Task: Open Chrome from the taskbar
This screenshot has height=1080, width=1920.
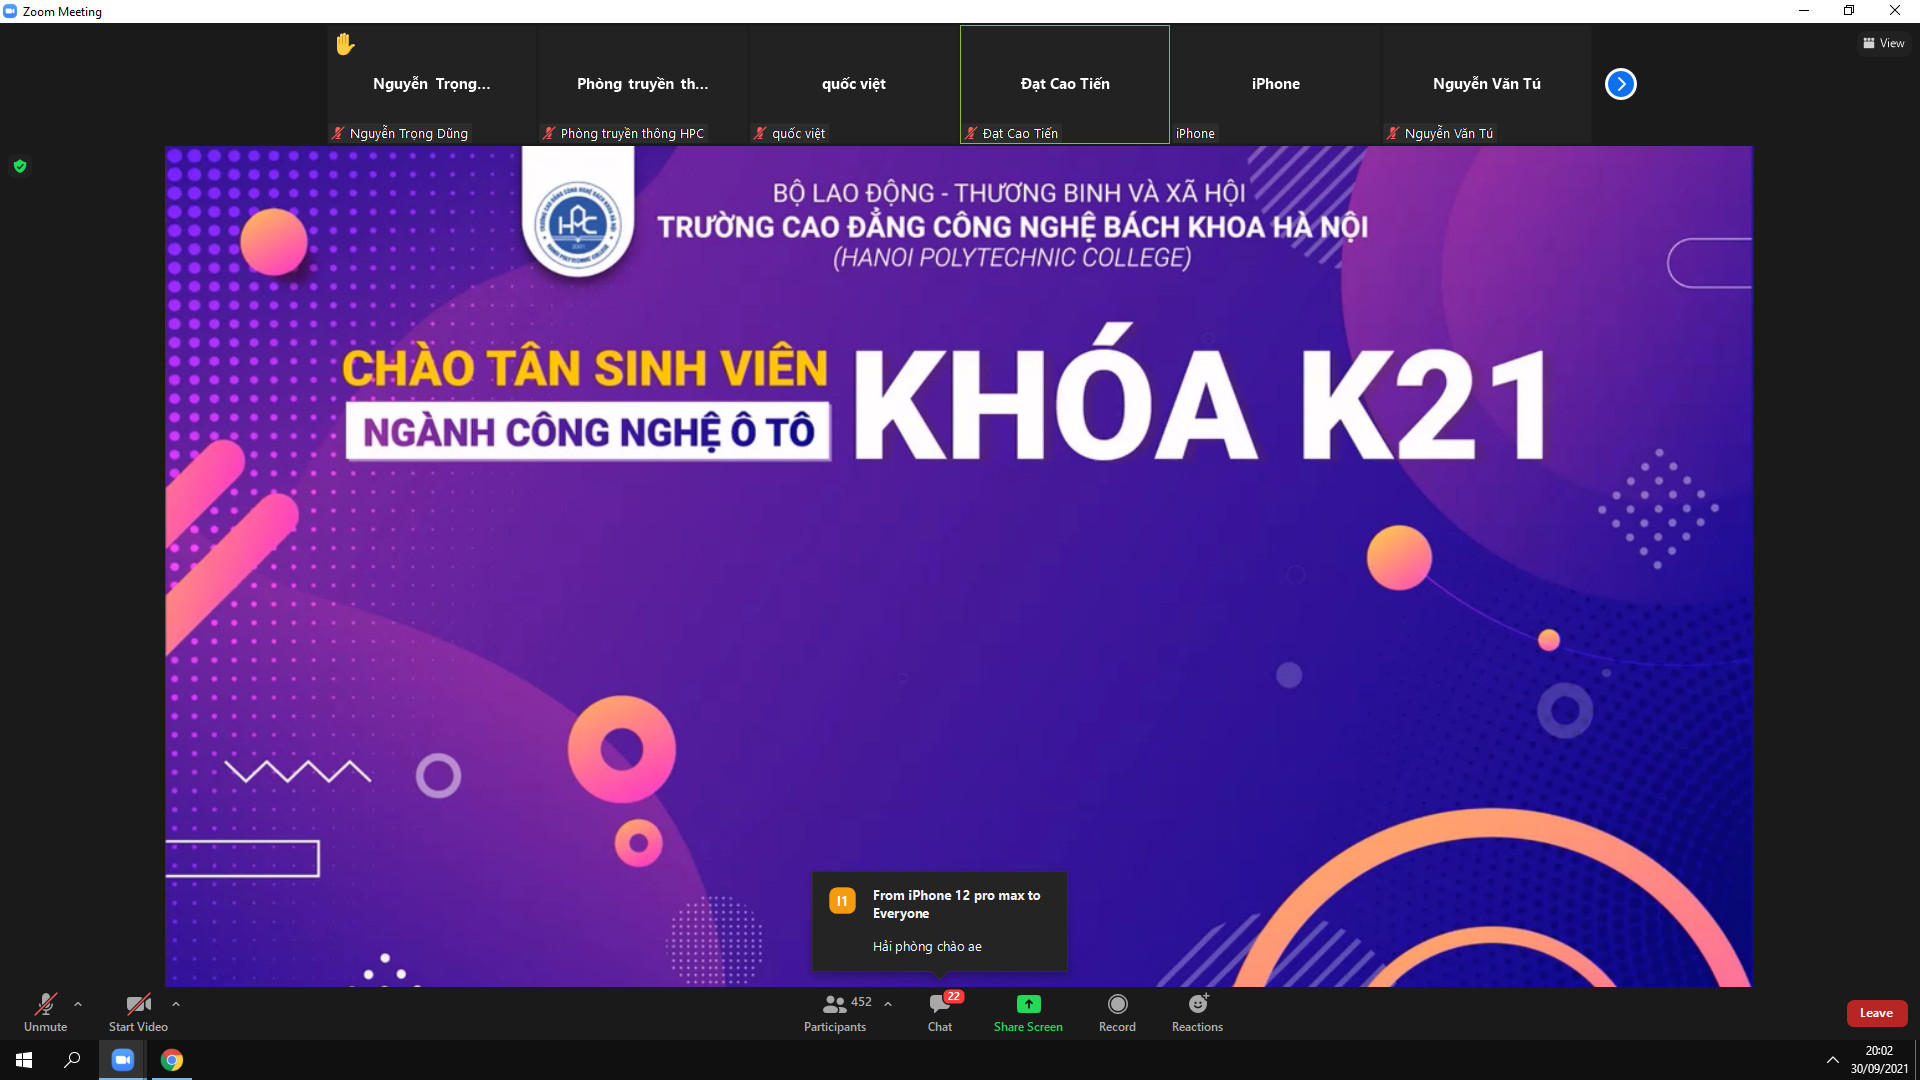Action: [172, 1060]
